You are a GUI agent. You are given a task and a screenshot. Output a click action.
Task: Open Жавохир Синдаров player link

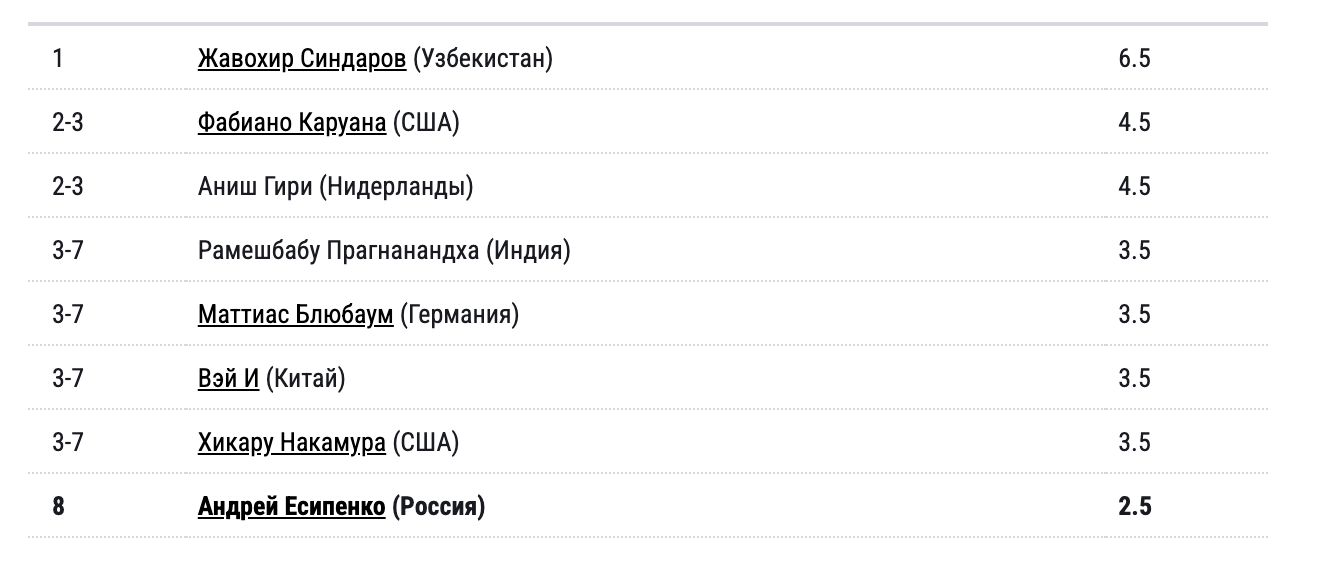(301, 59)
